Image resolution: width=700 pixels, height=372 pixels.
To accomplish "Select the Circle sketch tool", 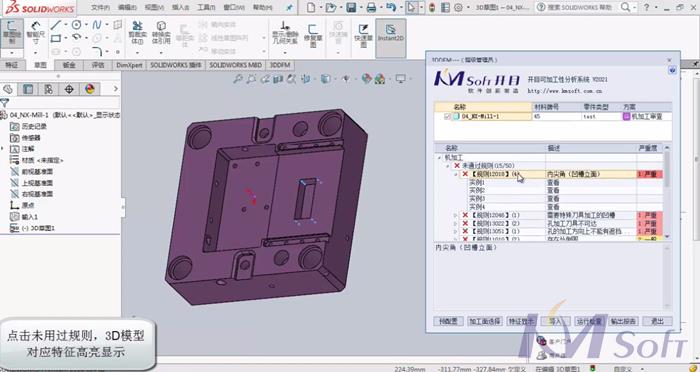I will tap(77, 25).
